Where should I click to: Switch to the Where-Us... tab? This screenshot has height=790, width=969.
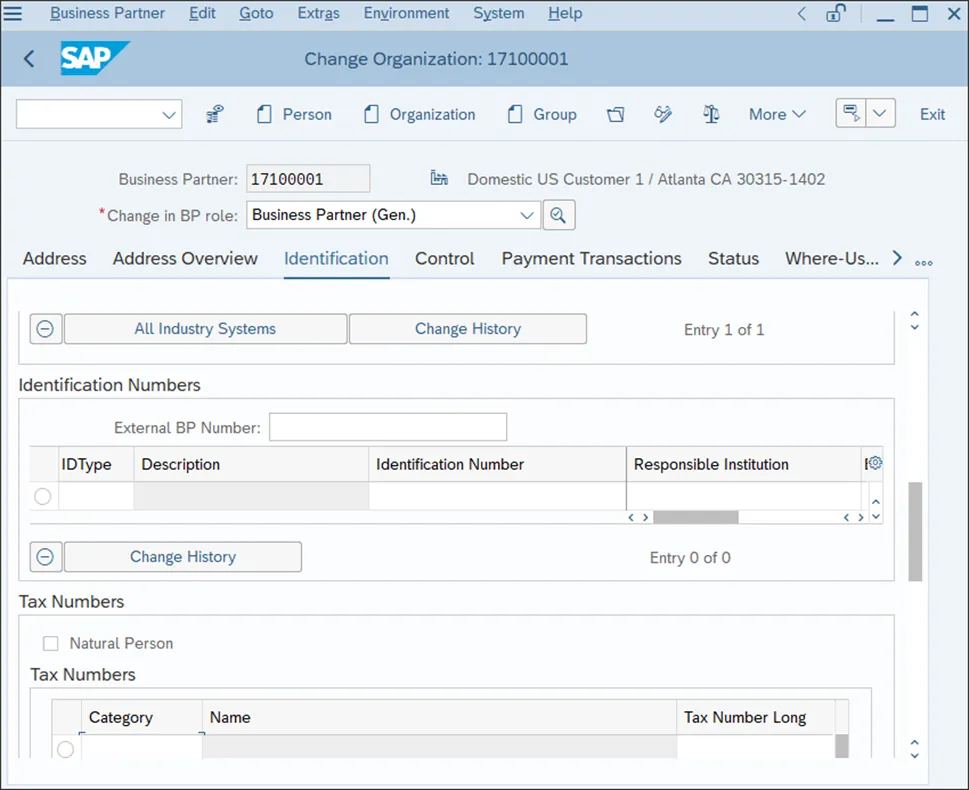[832, 258]
